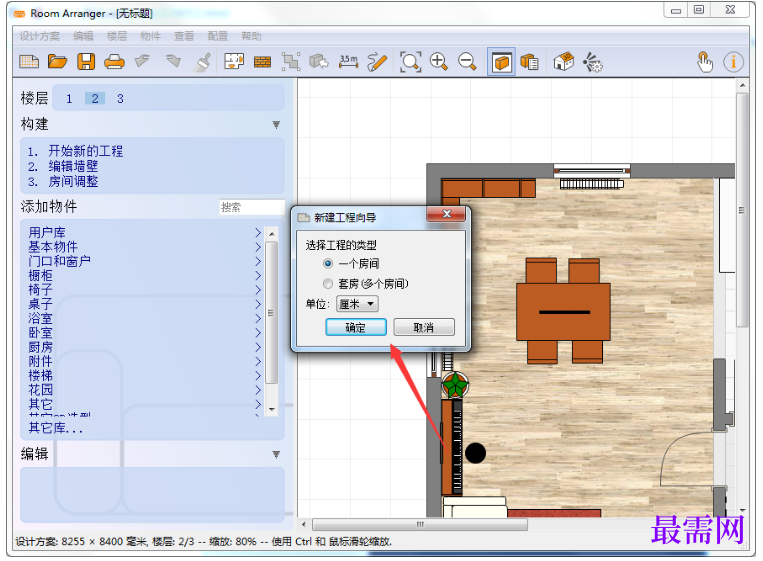Image resolution: width=763 pixels, height=561 pixels.
Task: Click the New project toolbar icon
Action: tap(29, 62)
